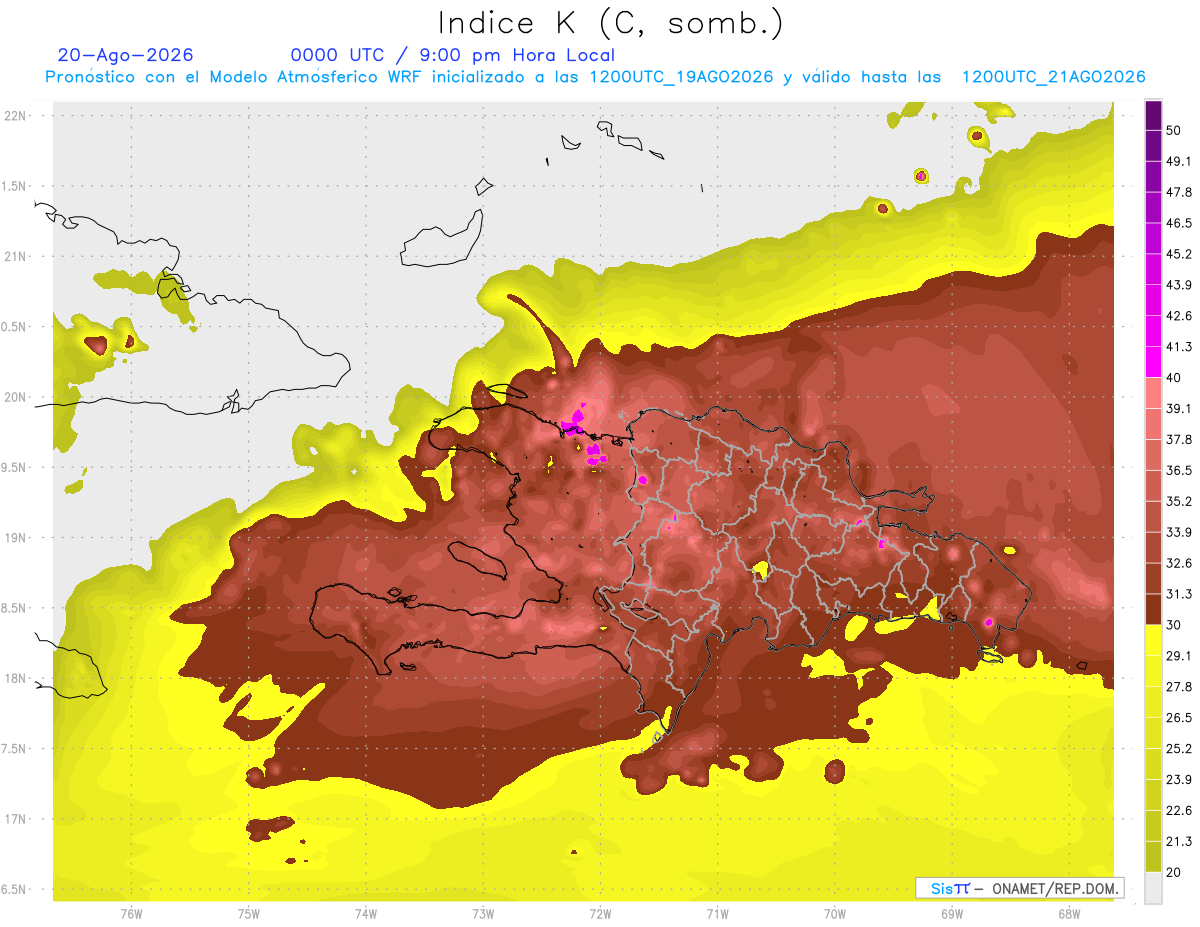Click the '33.9' color scale label
The width and height of the screenshot is (1200, 927).
point(1179,532)
